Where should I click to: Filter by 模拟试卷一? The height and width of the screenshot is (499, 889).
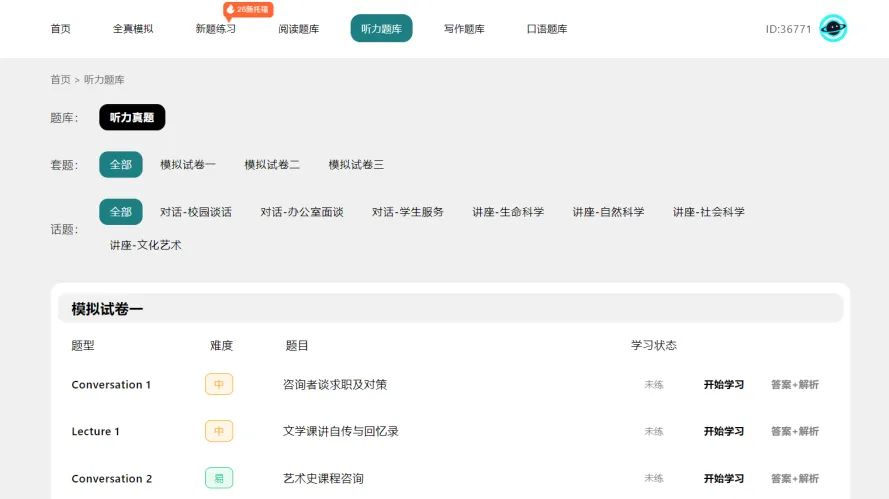pyautogui.click(x=188, y=164)
